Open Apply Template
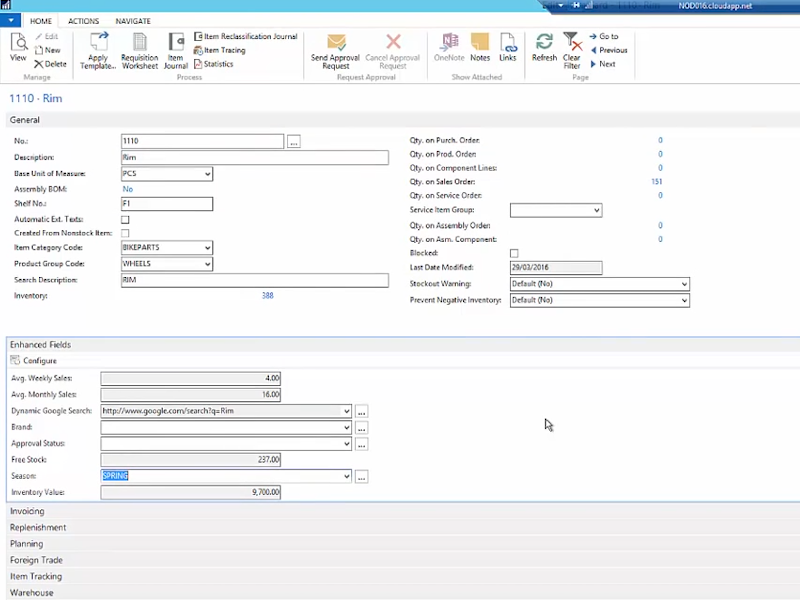This screenshot has height=600, width=800. click(x=98, y=51)
